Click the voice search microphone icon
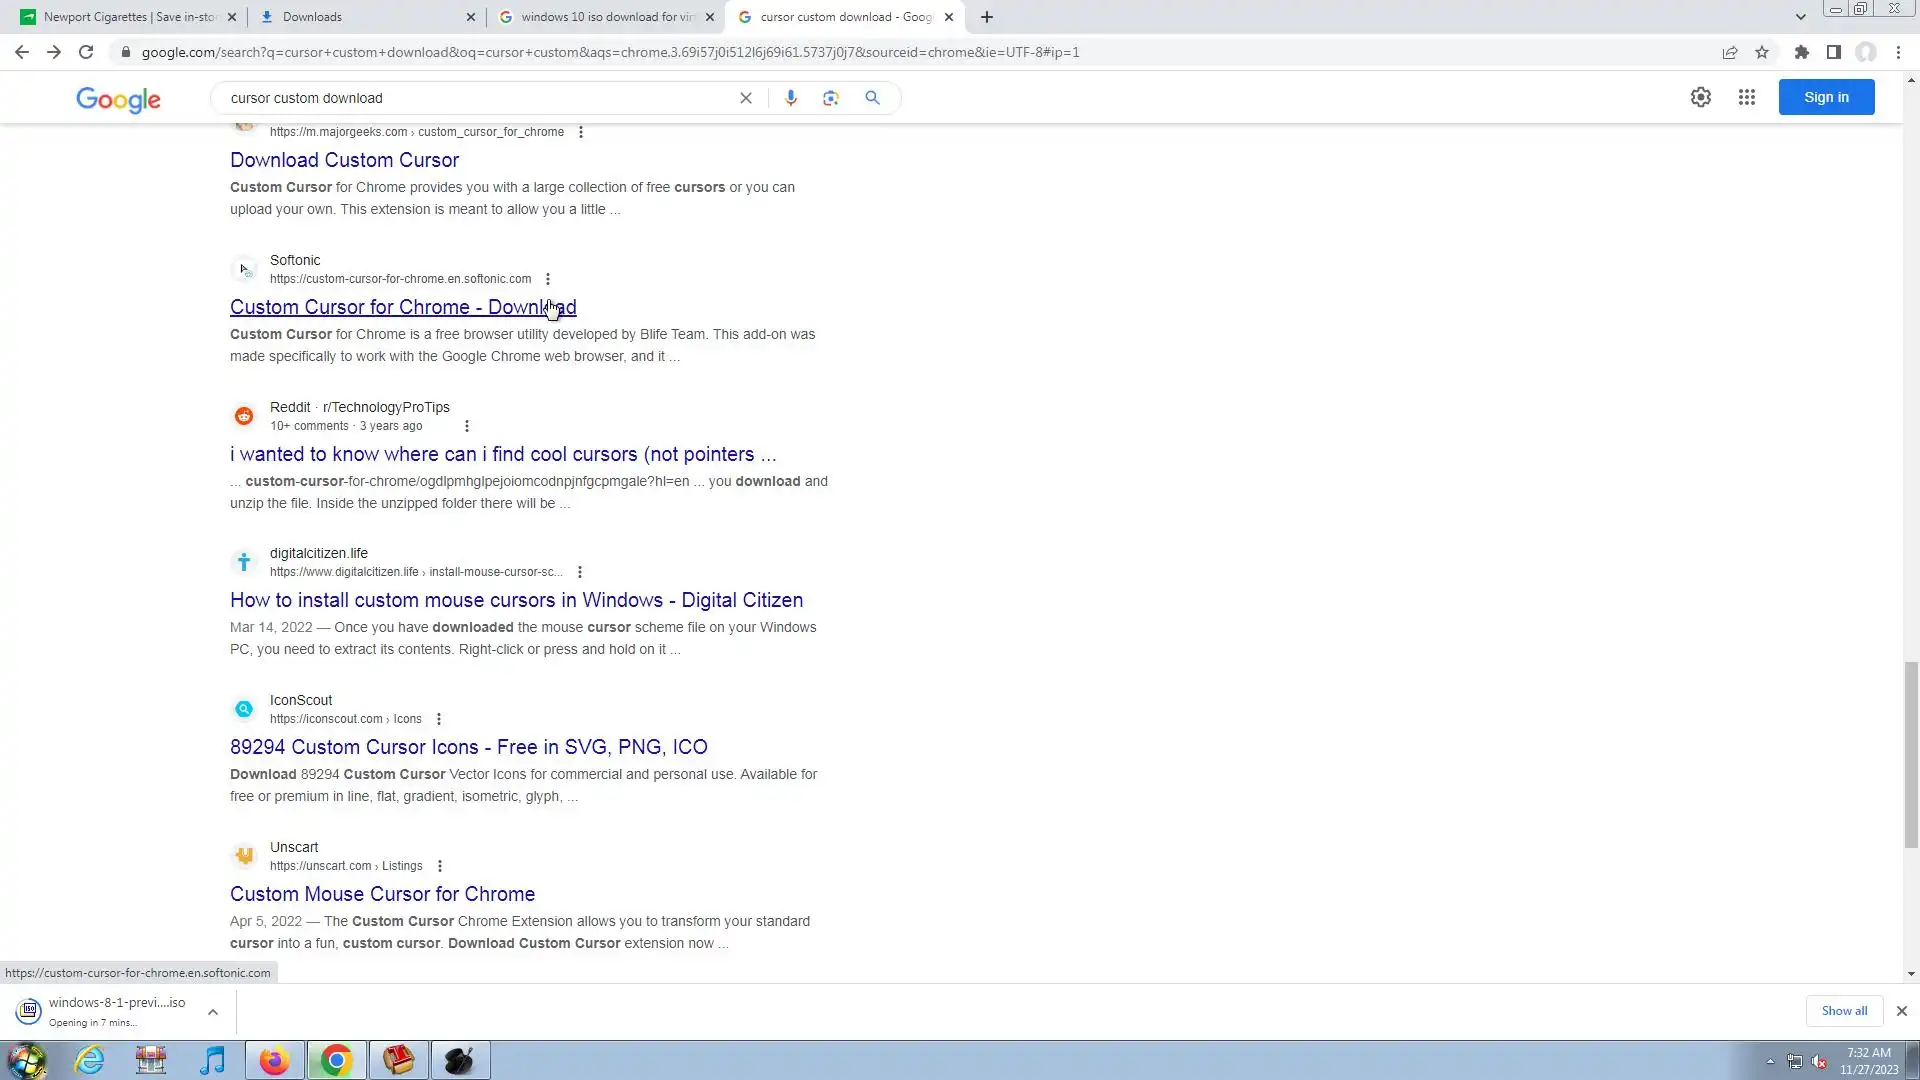 click(790, 98)
